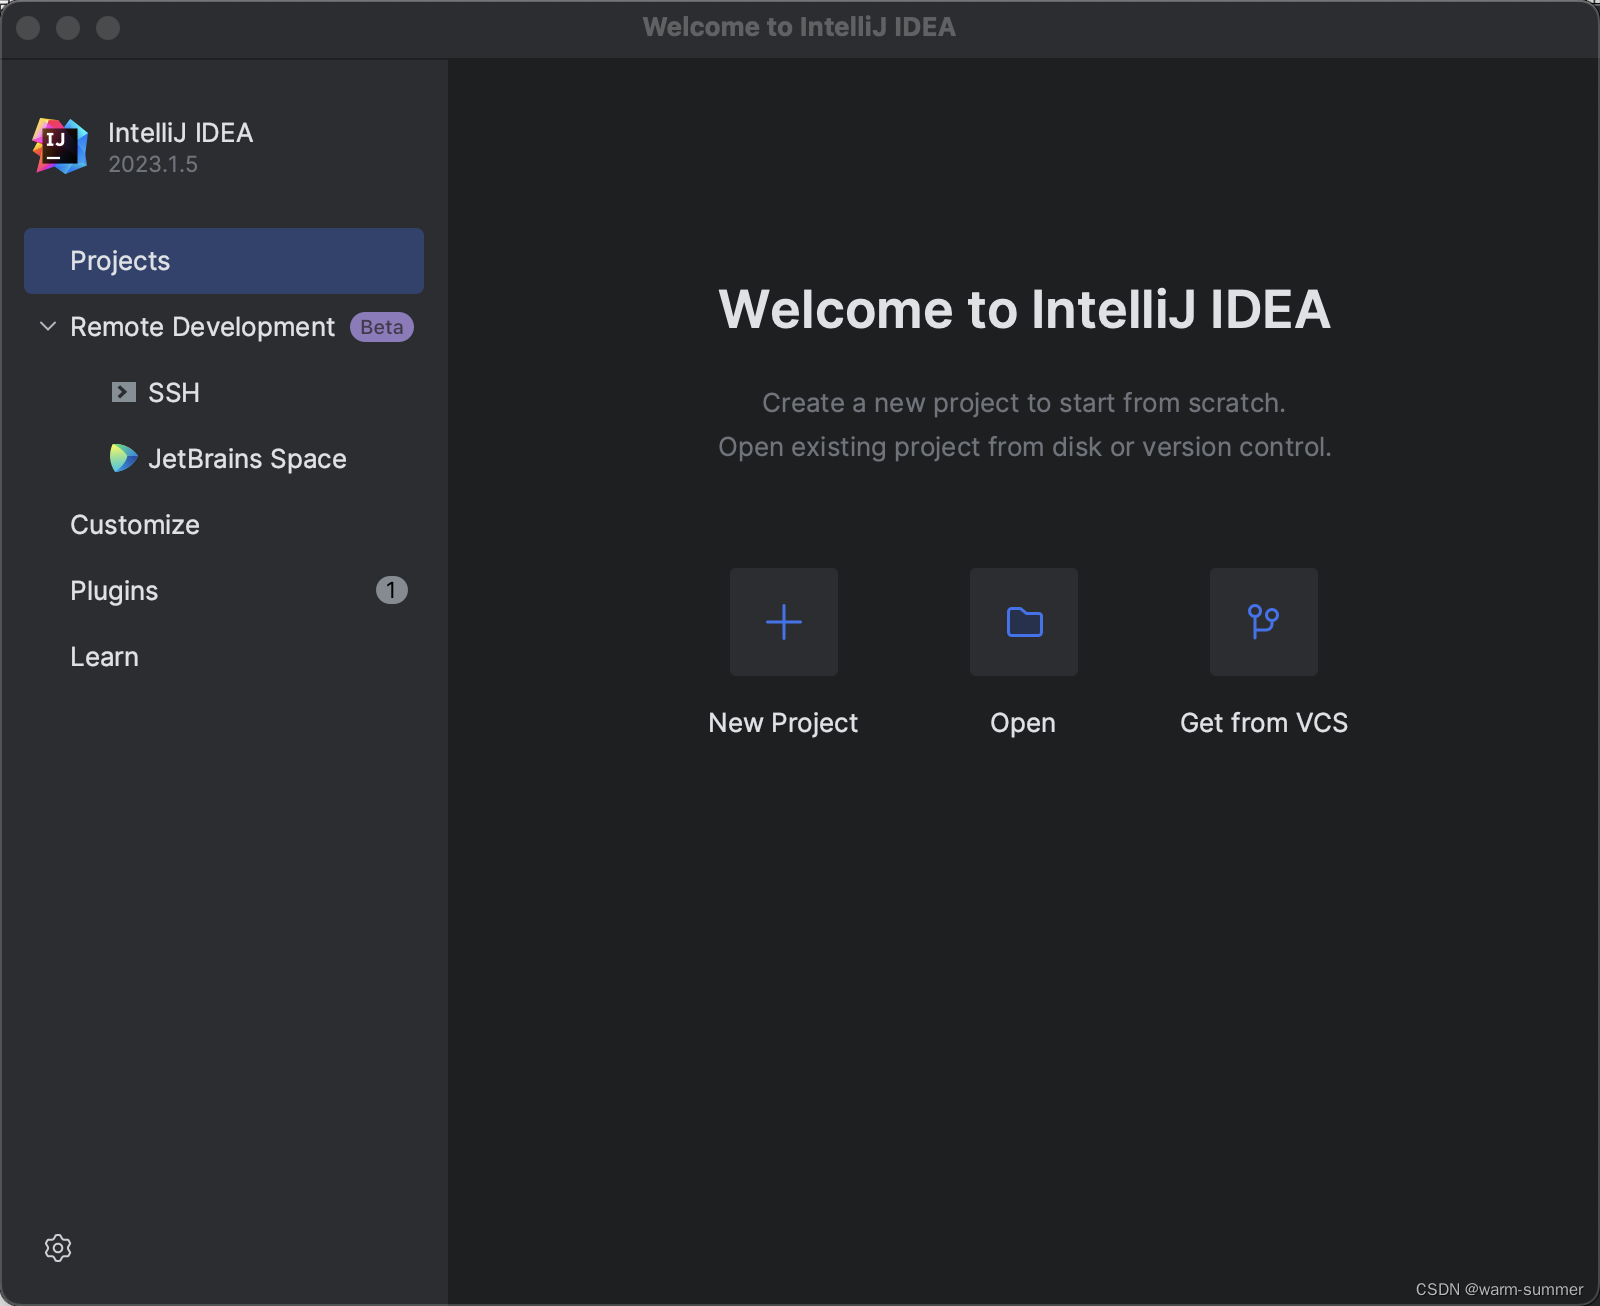Click the red close window button
Viewport: 1600px width, 1306px height.
[28, 28]
